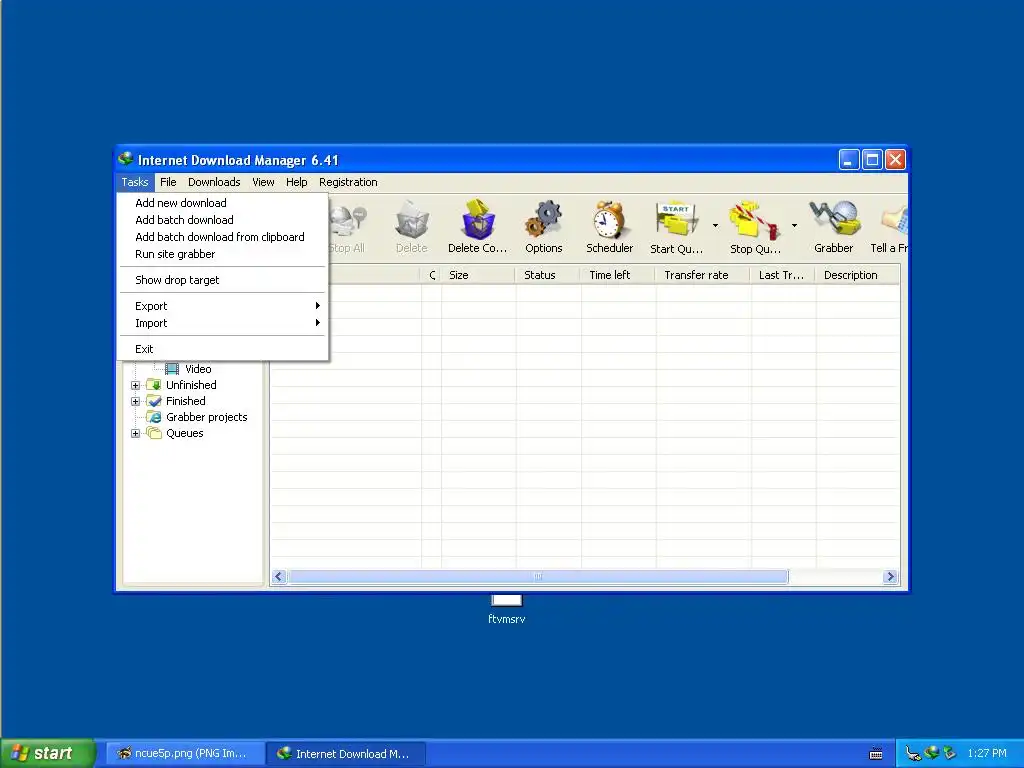Select the Queues folder icon

click(x=153, y=433)
